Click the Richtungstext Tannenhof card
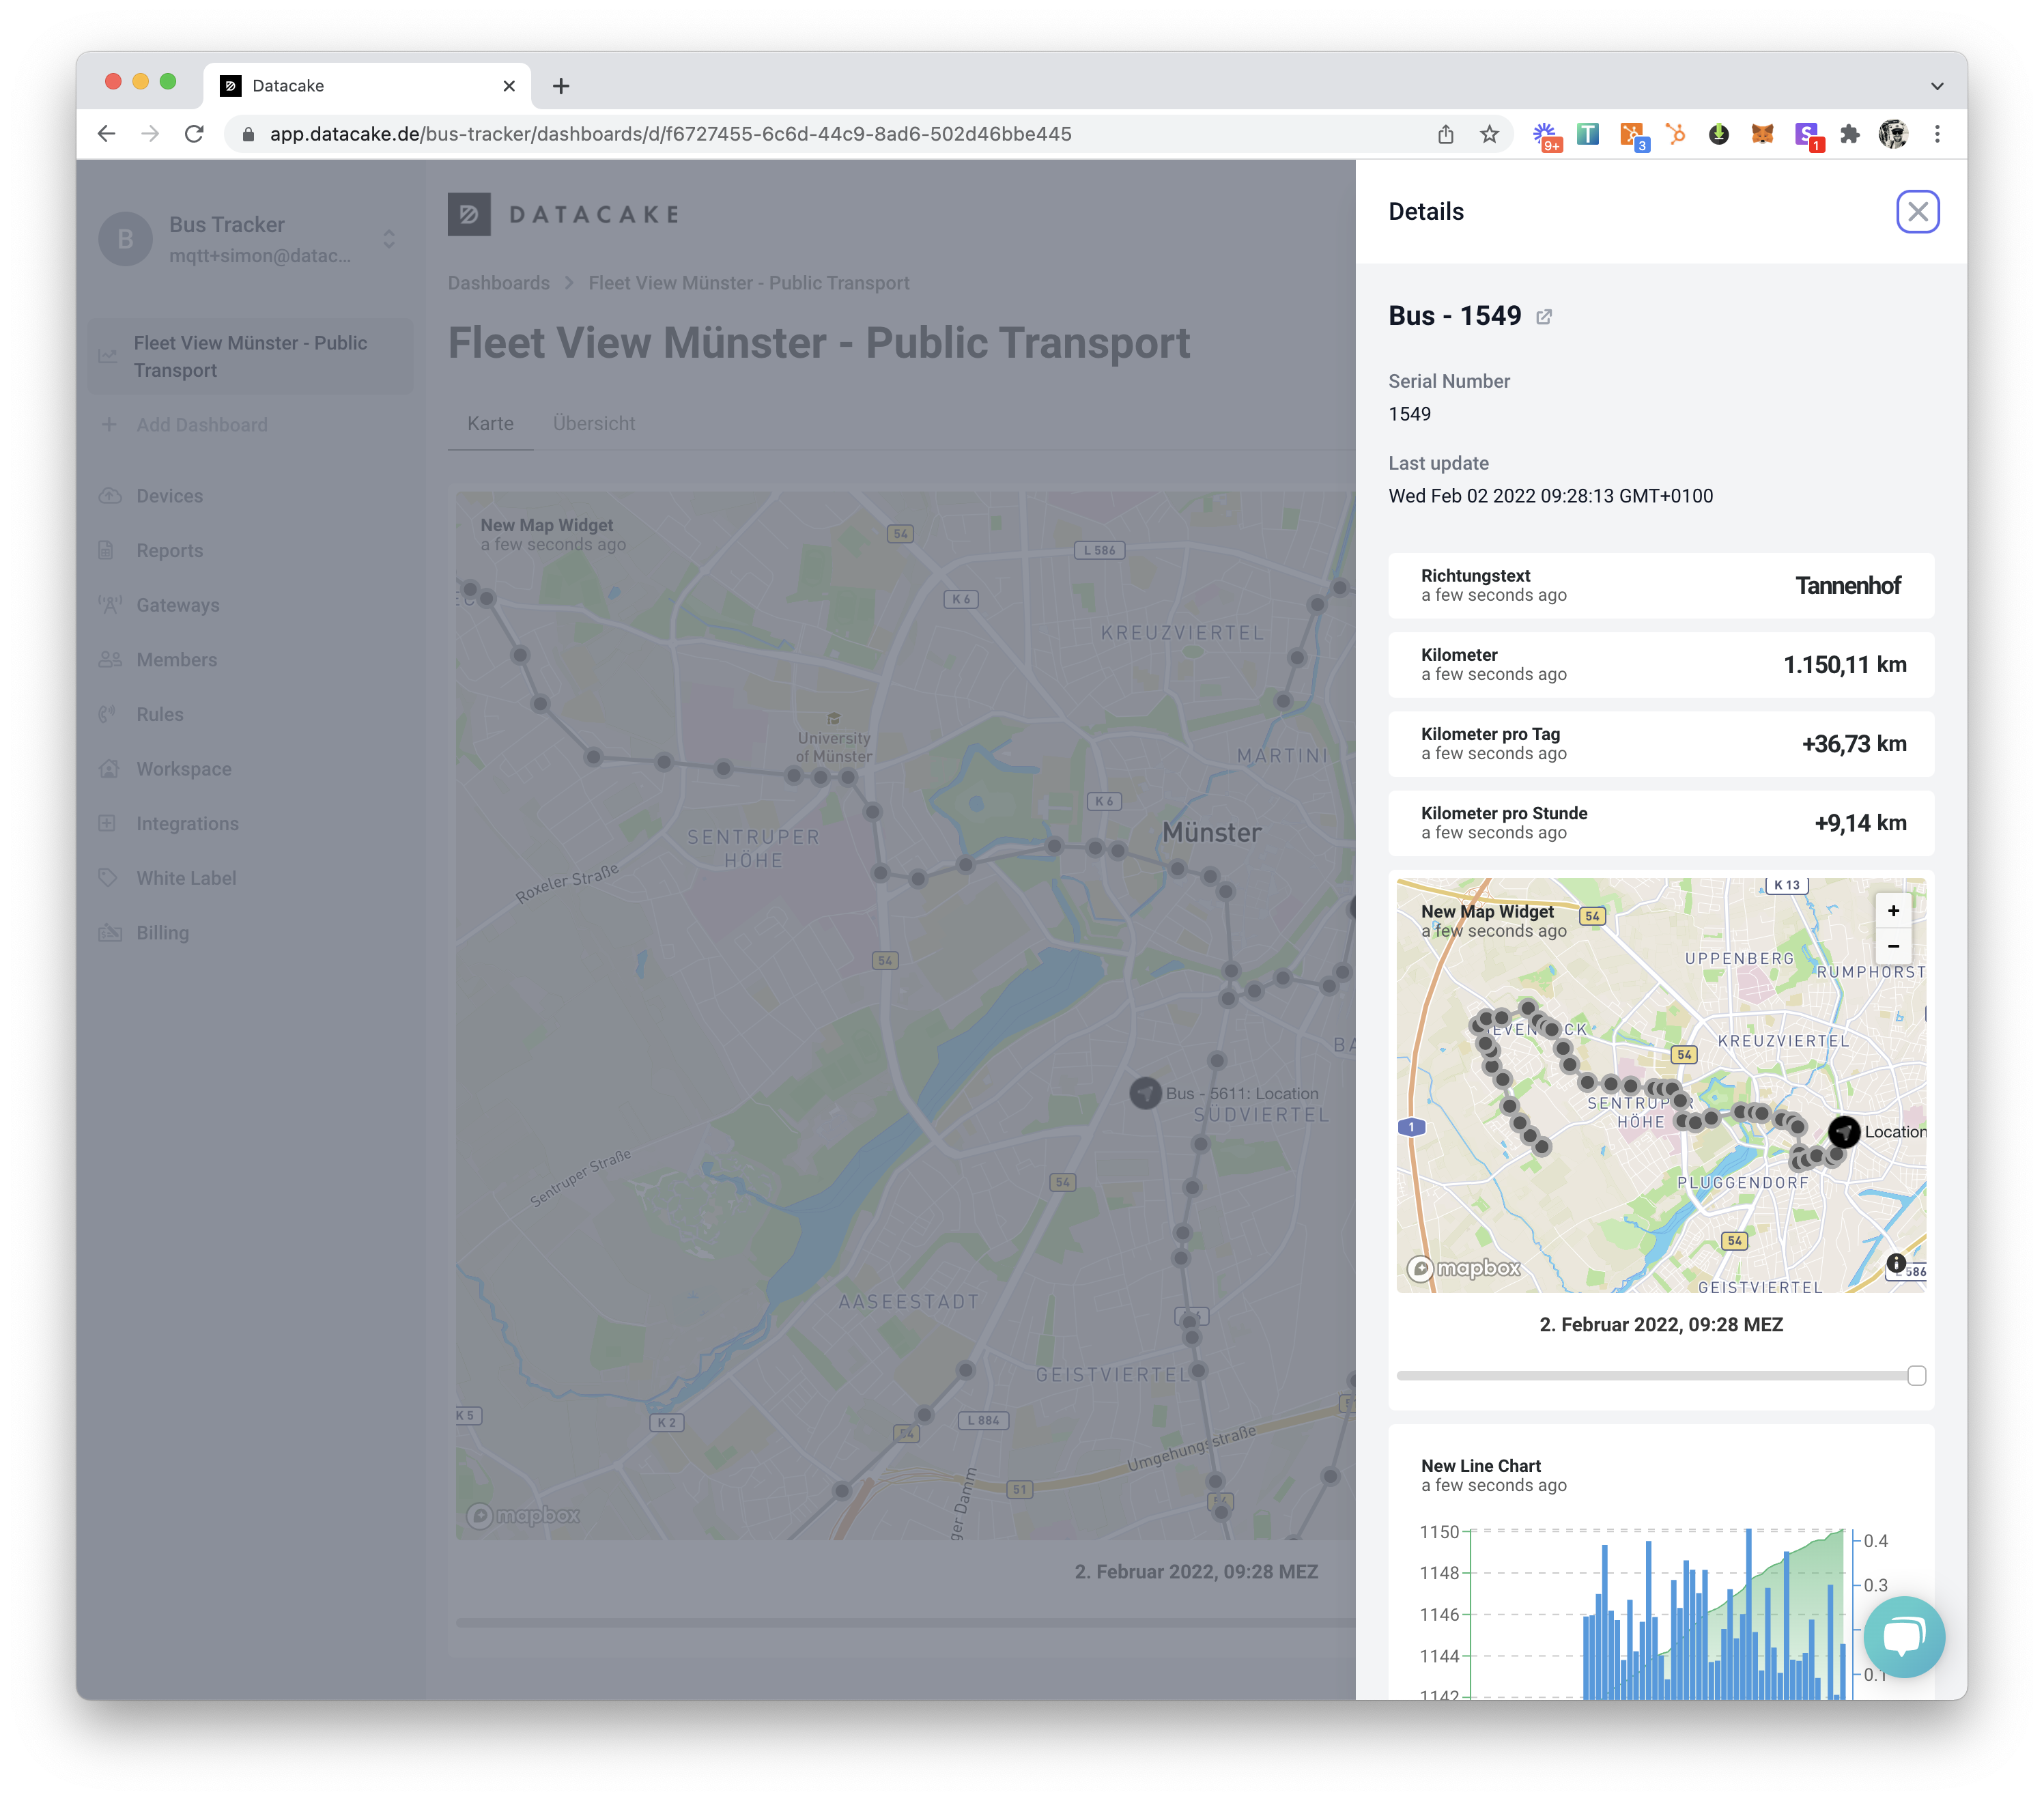This screenshot has width=2044, height=1801. point(1660,585)
